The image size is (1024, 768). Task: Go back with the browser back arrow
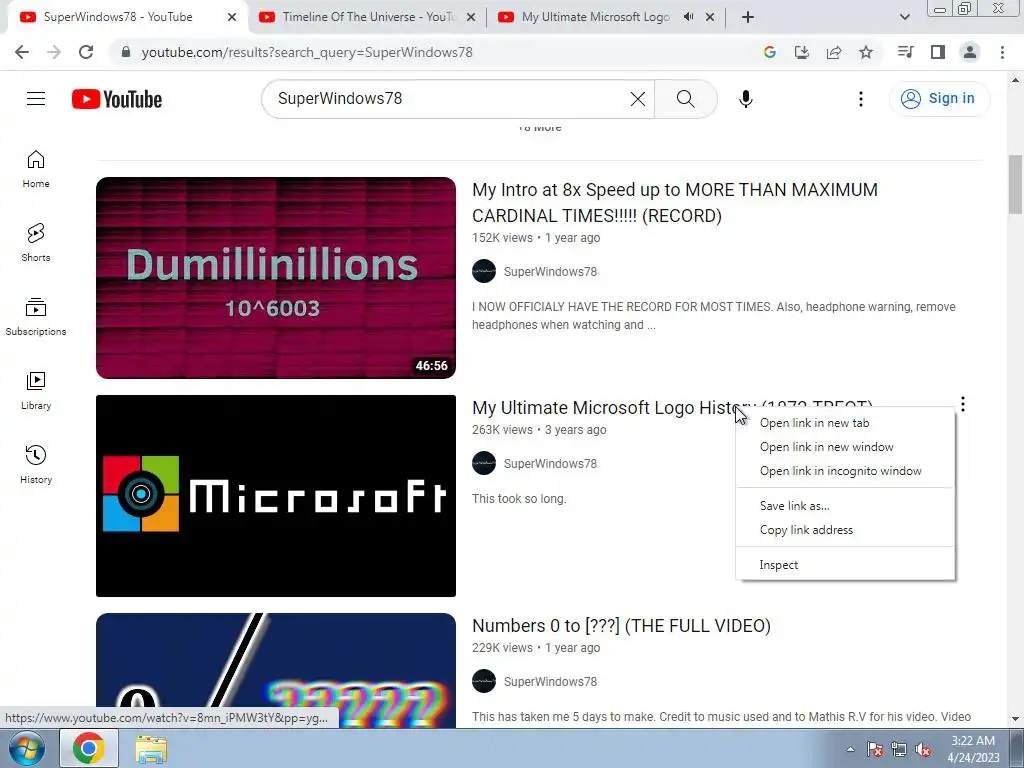click(x=22, y=52)
